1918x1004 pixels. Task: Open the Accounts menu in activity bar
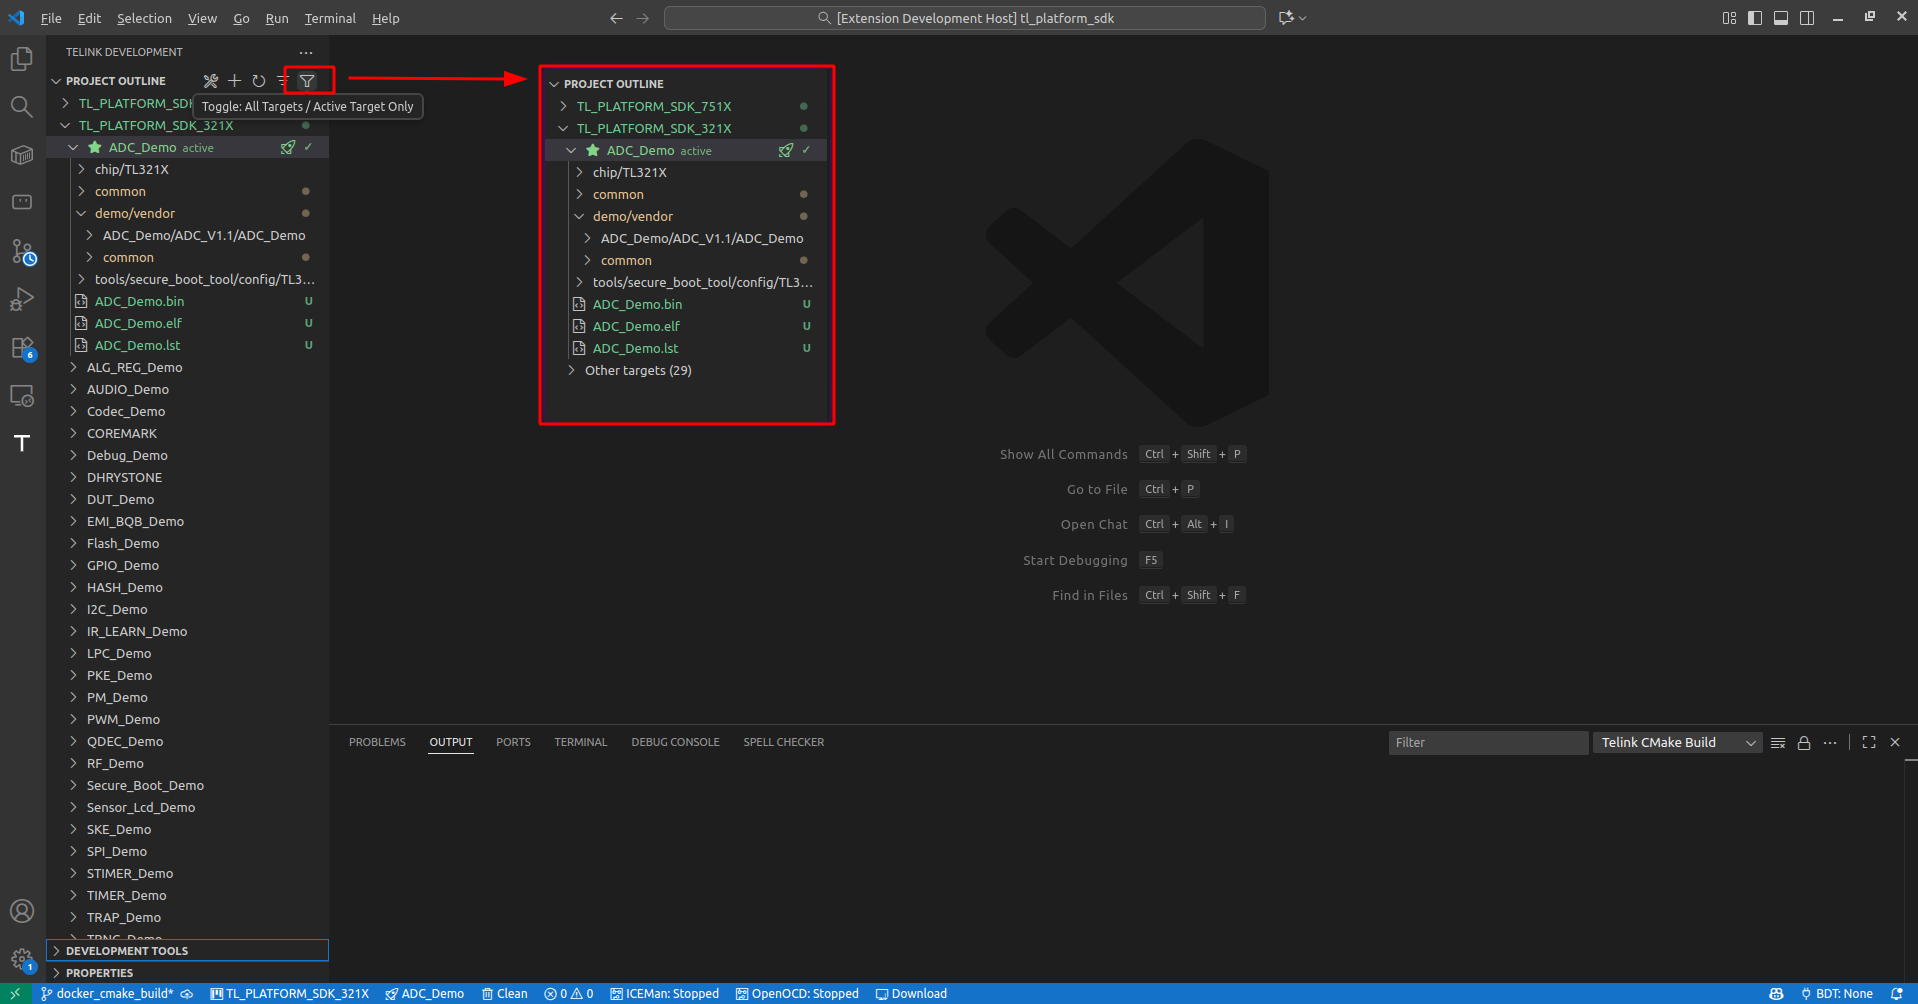(x=22, y=911)
